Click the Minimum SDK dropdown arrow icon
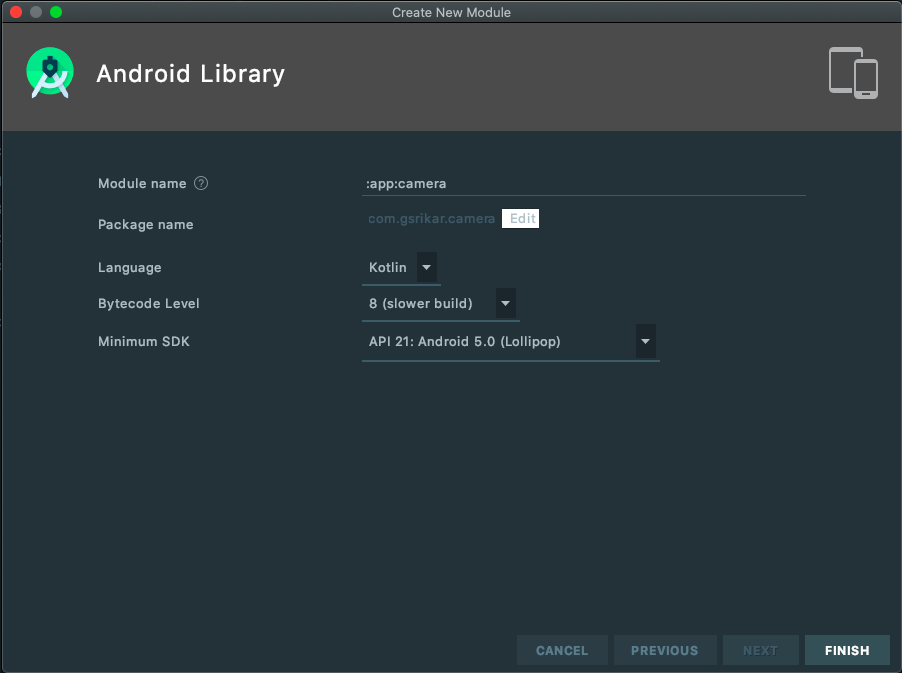The width and height of the screenshot is (902, 673). (x=646, y=341)
